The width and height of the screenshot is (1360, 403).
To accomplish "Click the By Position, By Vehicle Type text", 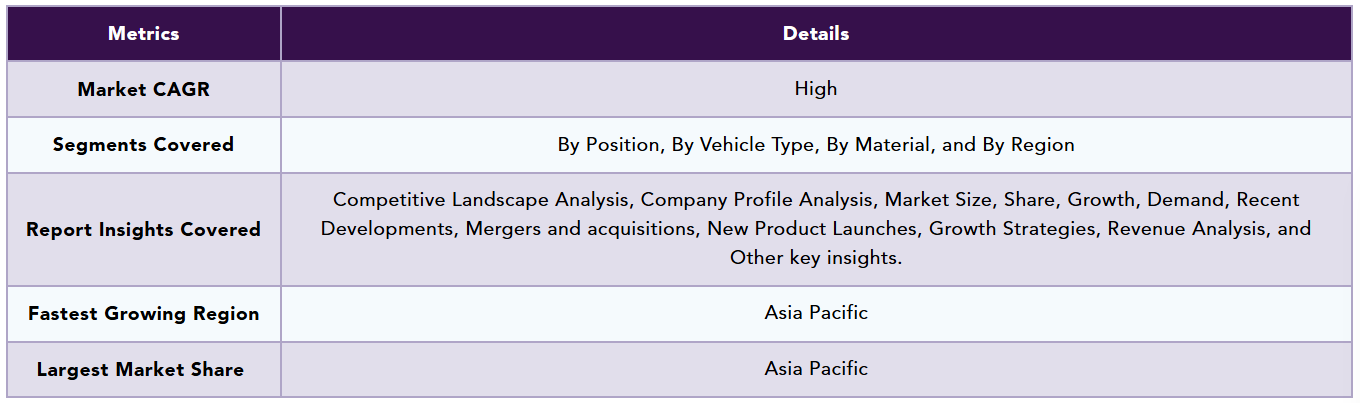I will coord(686,145).
